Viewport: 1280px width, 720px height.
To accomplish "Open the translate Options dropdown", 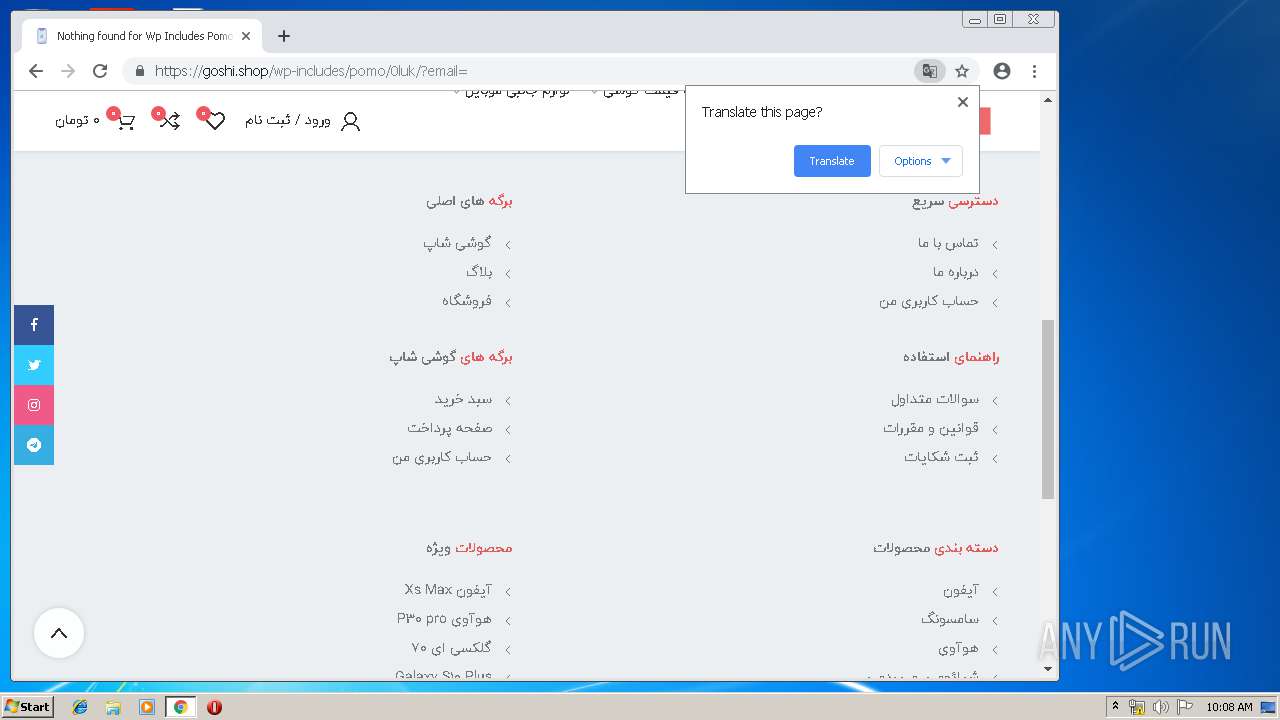I will (x=921, y=161).
